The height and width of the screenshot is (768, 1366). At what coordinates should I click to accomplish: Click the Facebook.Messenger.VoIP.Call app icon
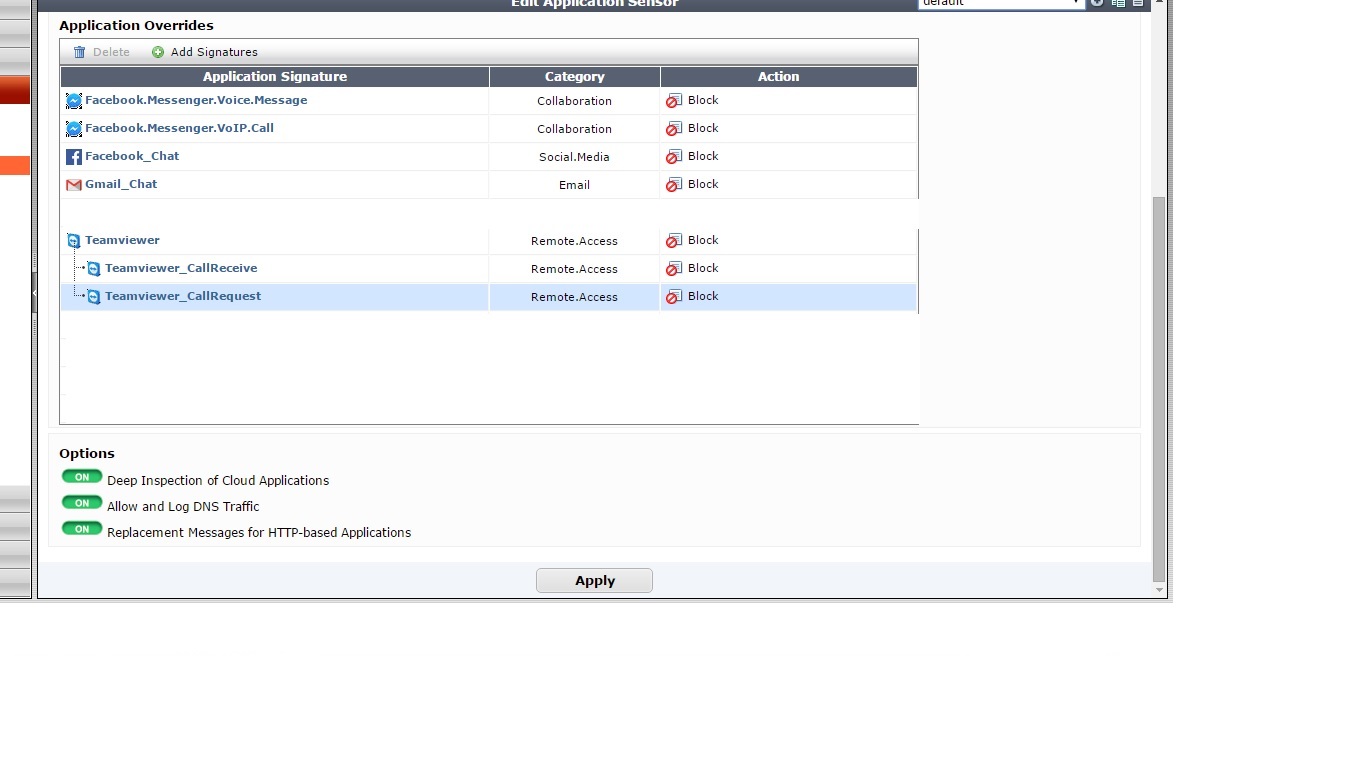(74, 129)
